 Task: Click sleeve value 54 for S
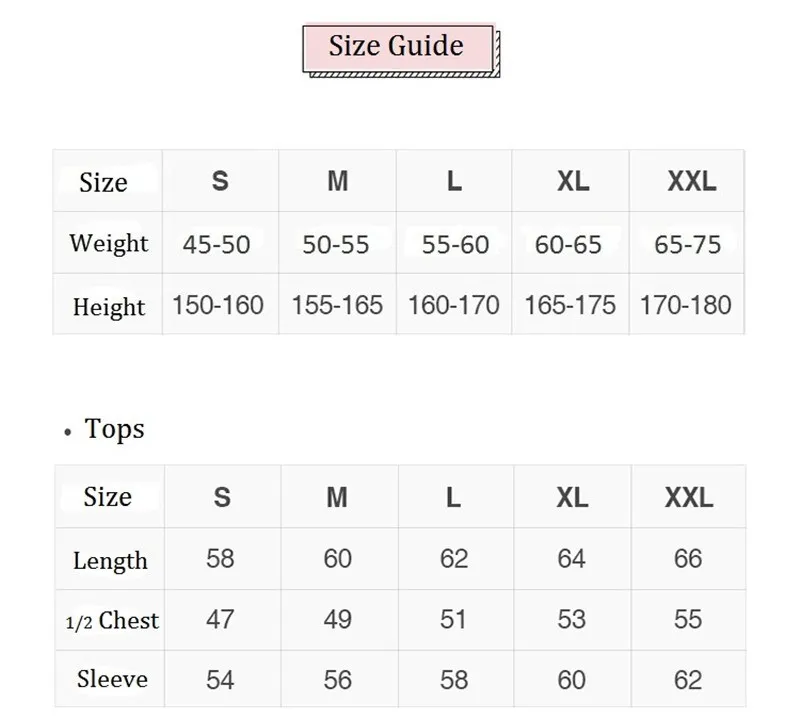click(x=220, y=680)
